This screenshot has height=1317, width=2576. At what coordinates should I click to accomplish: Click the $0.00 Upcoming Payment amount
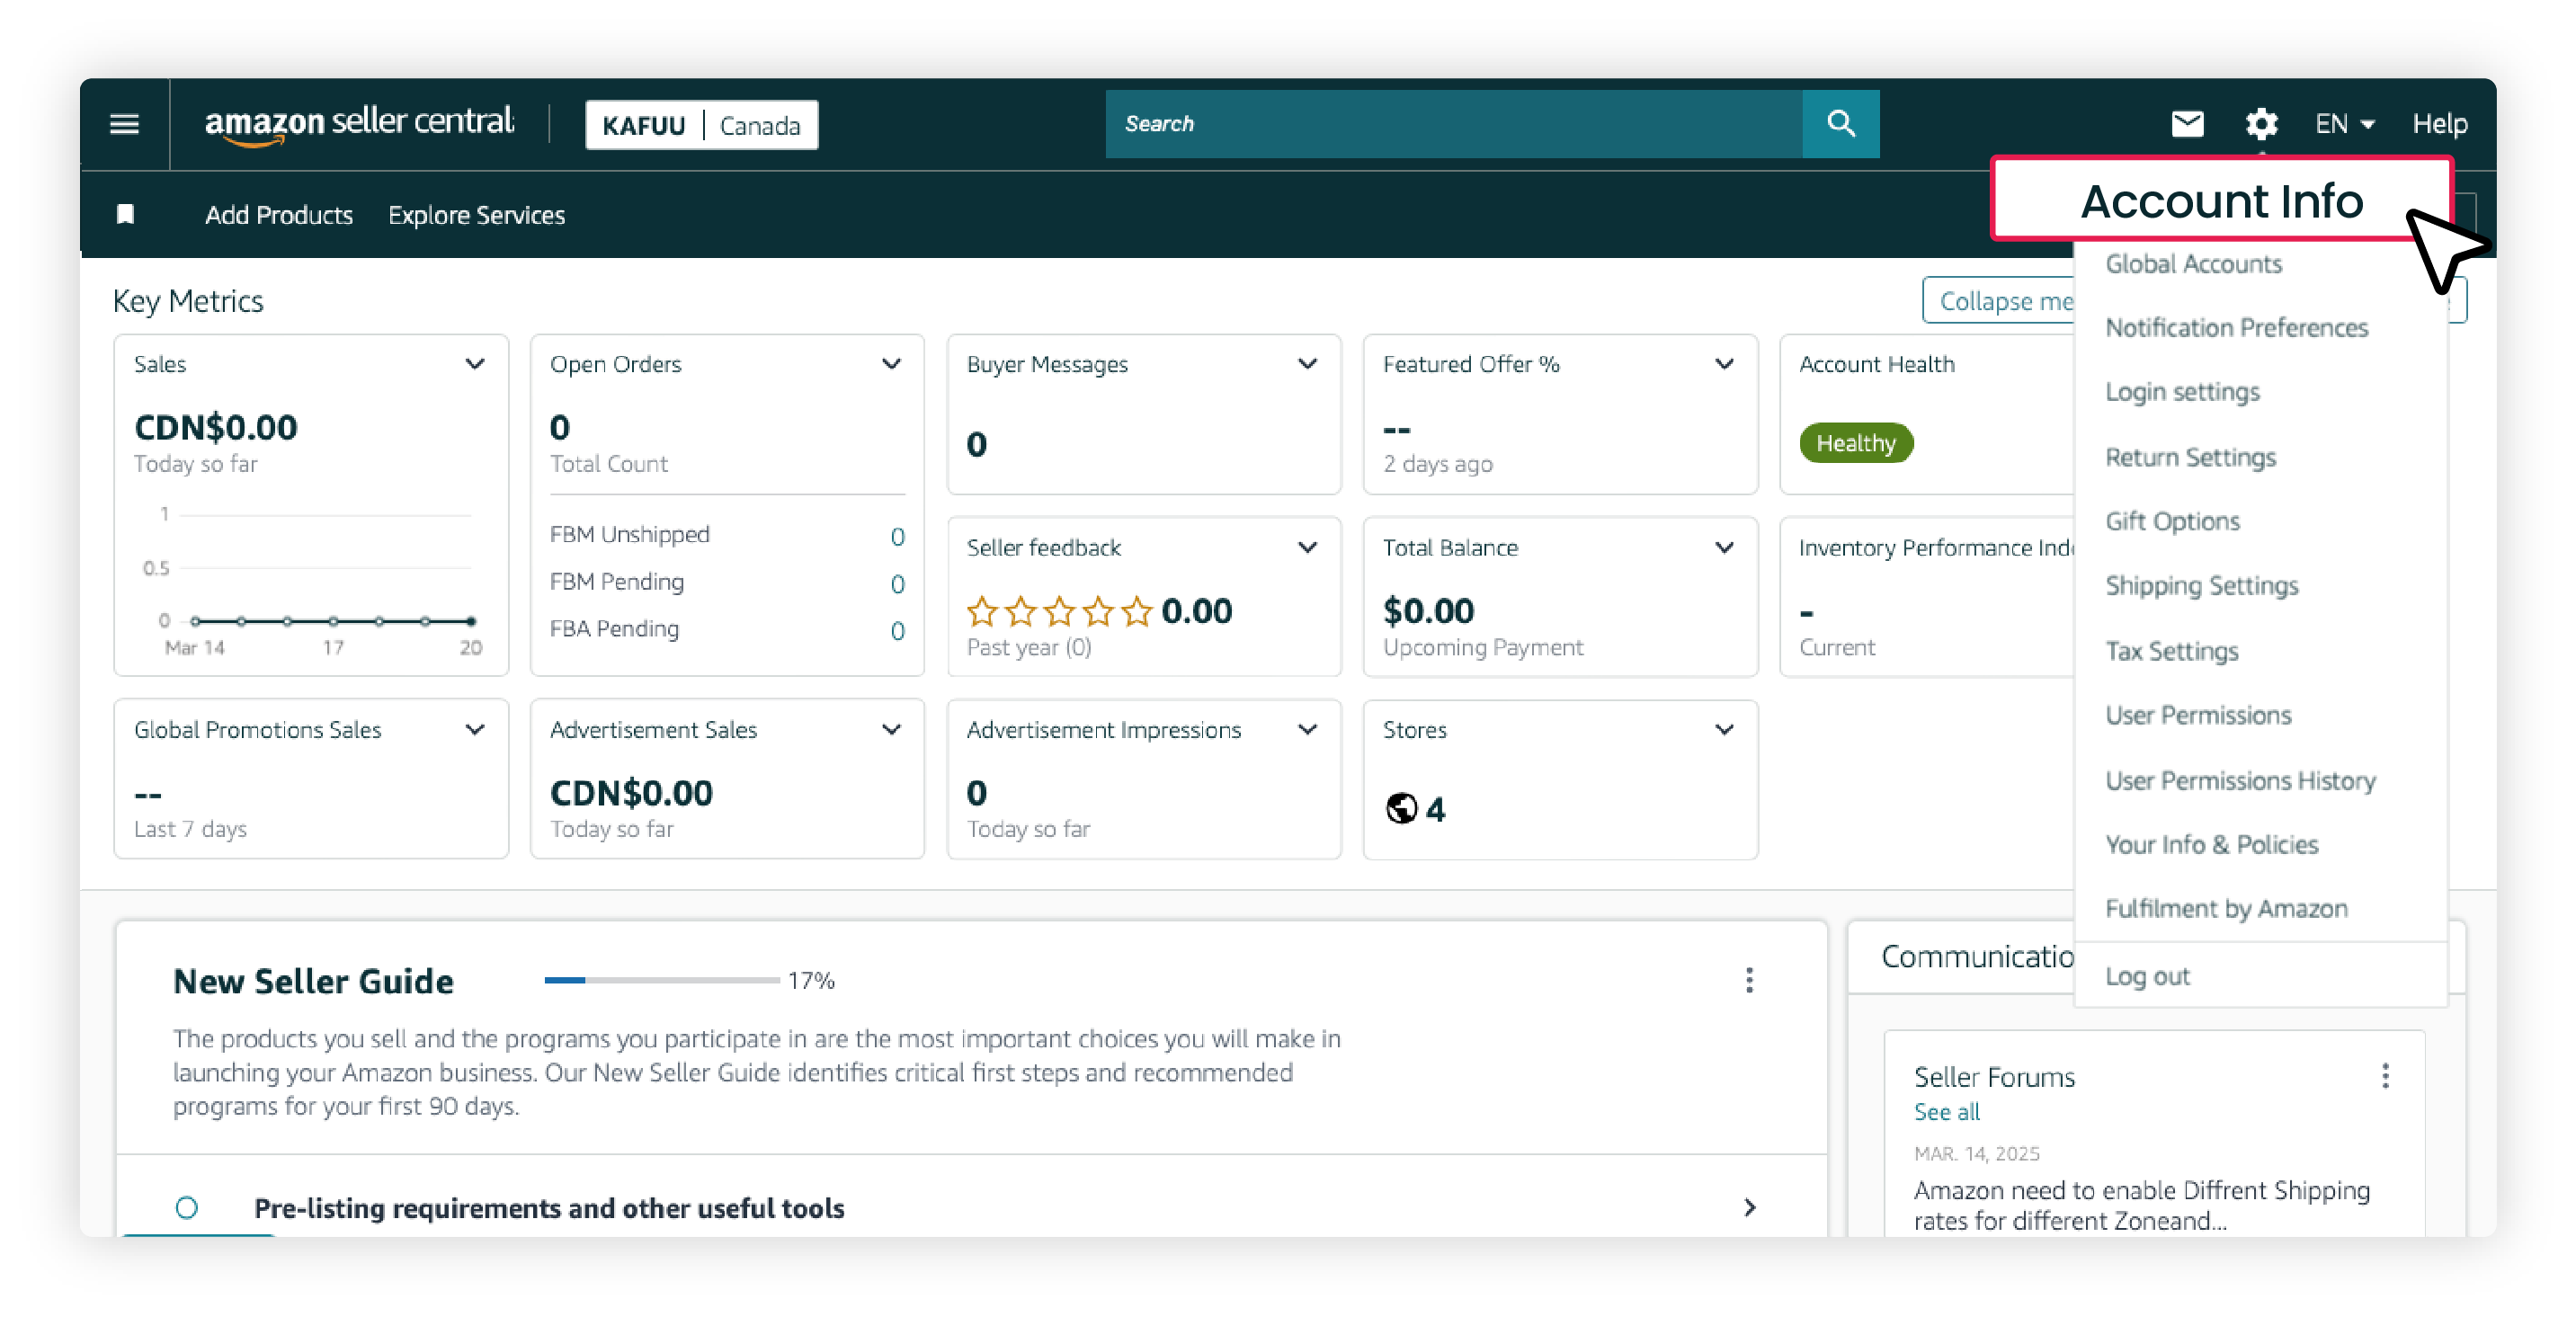1428,610
